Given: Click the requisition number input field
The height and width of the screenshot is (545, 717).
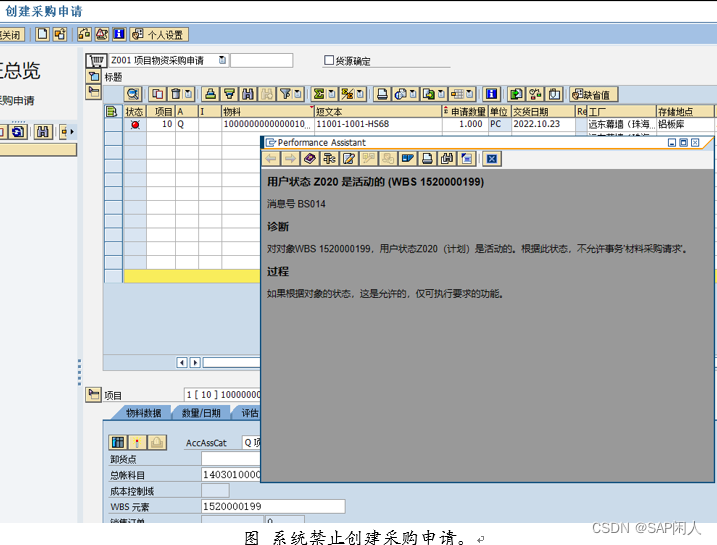Looking at the screenshot, I should 262,60.
